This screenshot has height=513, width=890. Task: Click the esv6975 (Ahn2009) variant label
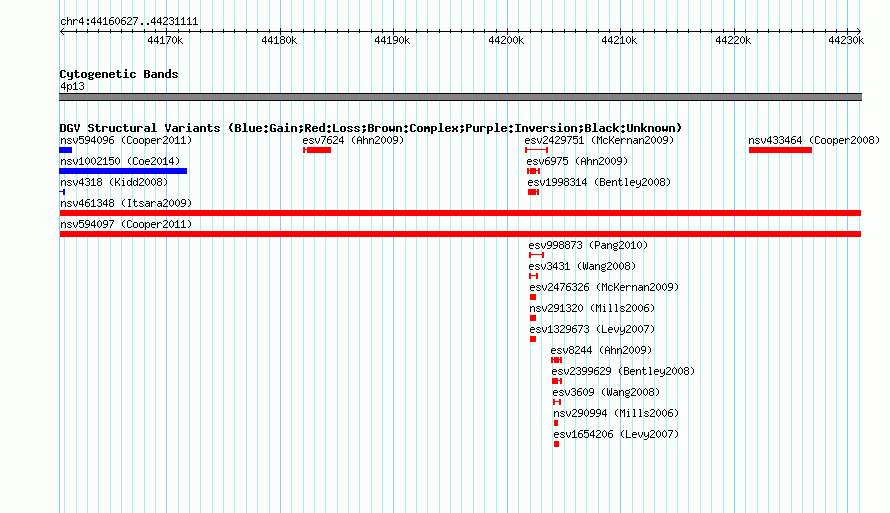click(577, 161)
